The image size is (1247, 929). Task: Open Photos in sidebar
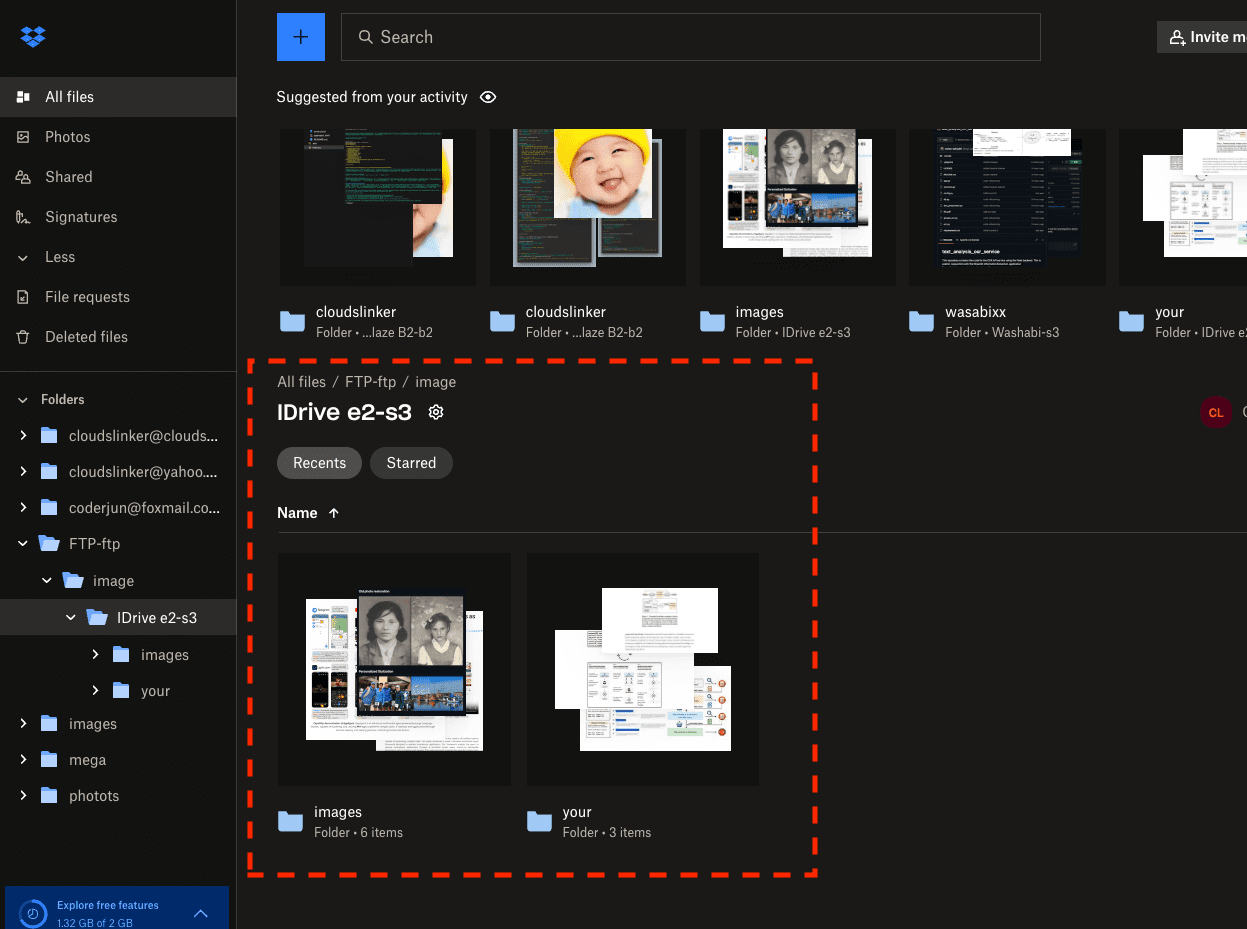[x=118, y=137]
